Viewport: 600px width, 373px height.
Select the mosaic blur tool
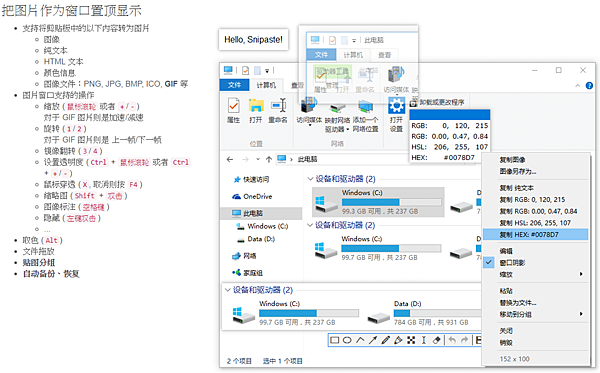411,340
